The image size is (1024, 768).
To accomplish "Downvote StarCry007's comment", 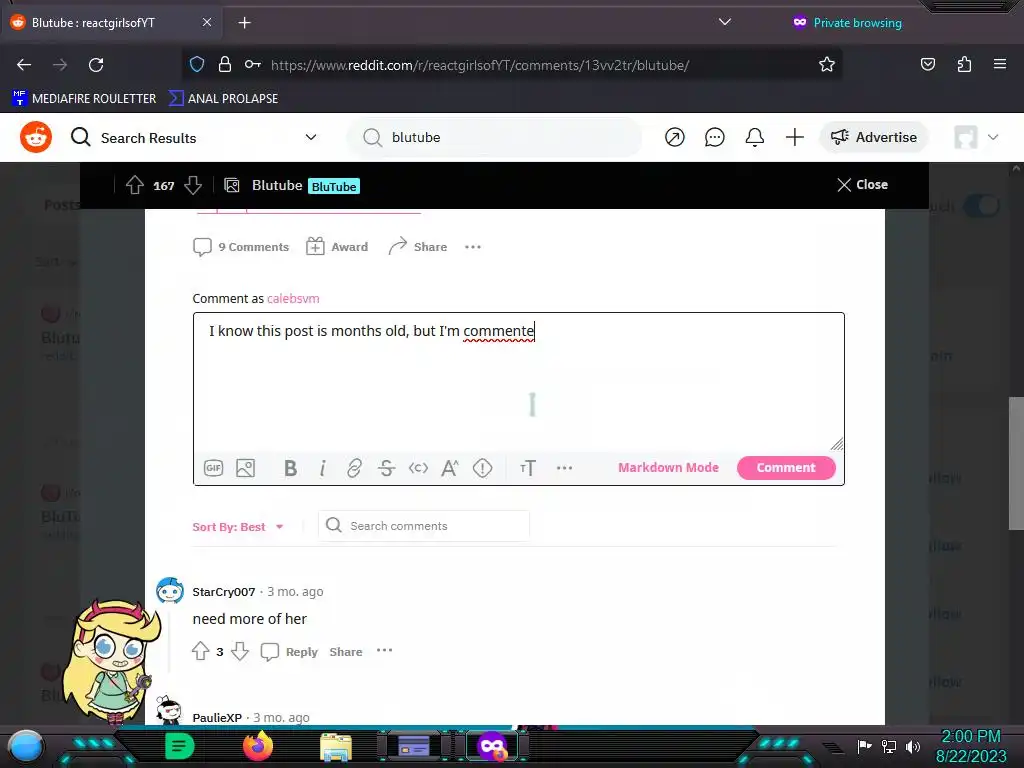I will point(240,651).
